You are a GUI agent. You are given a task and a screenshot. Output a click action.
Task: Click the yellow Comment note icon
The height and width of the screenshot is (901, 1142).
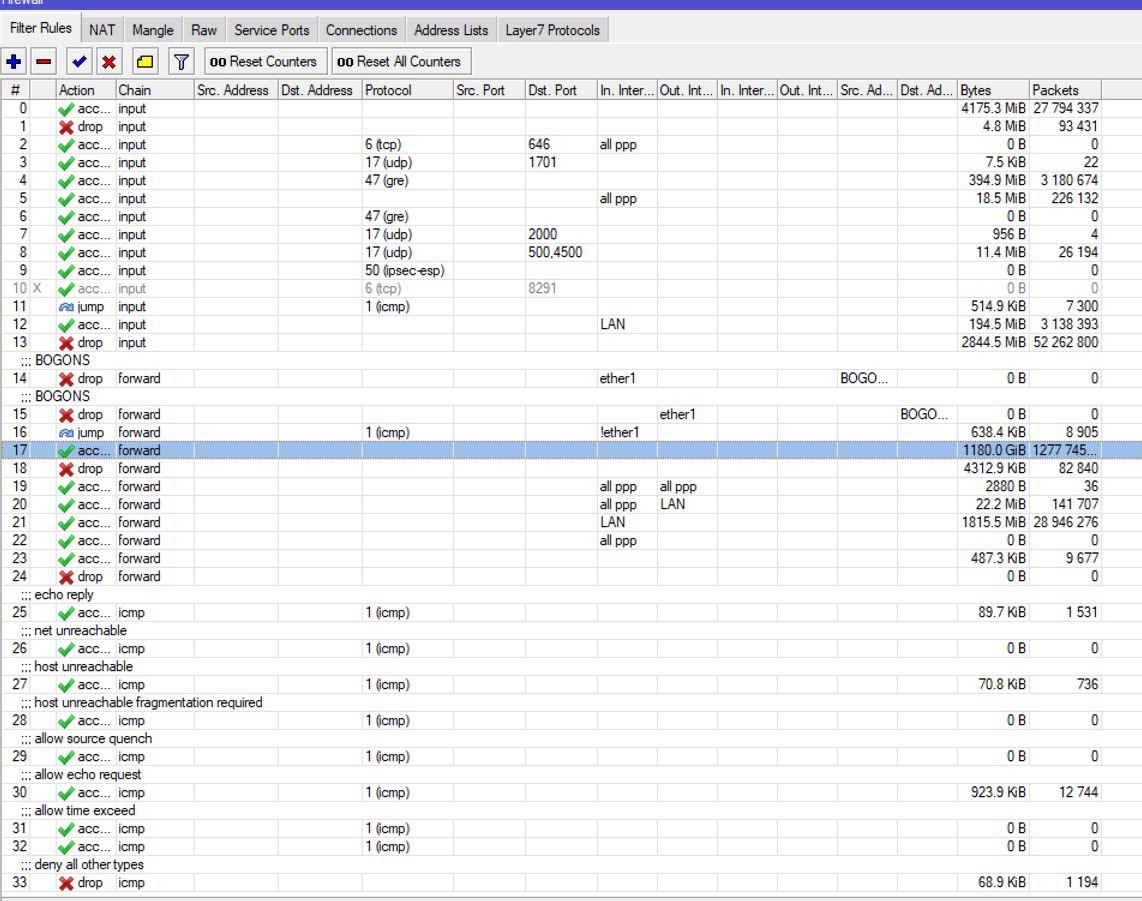point(145,62)
